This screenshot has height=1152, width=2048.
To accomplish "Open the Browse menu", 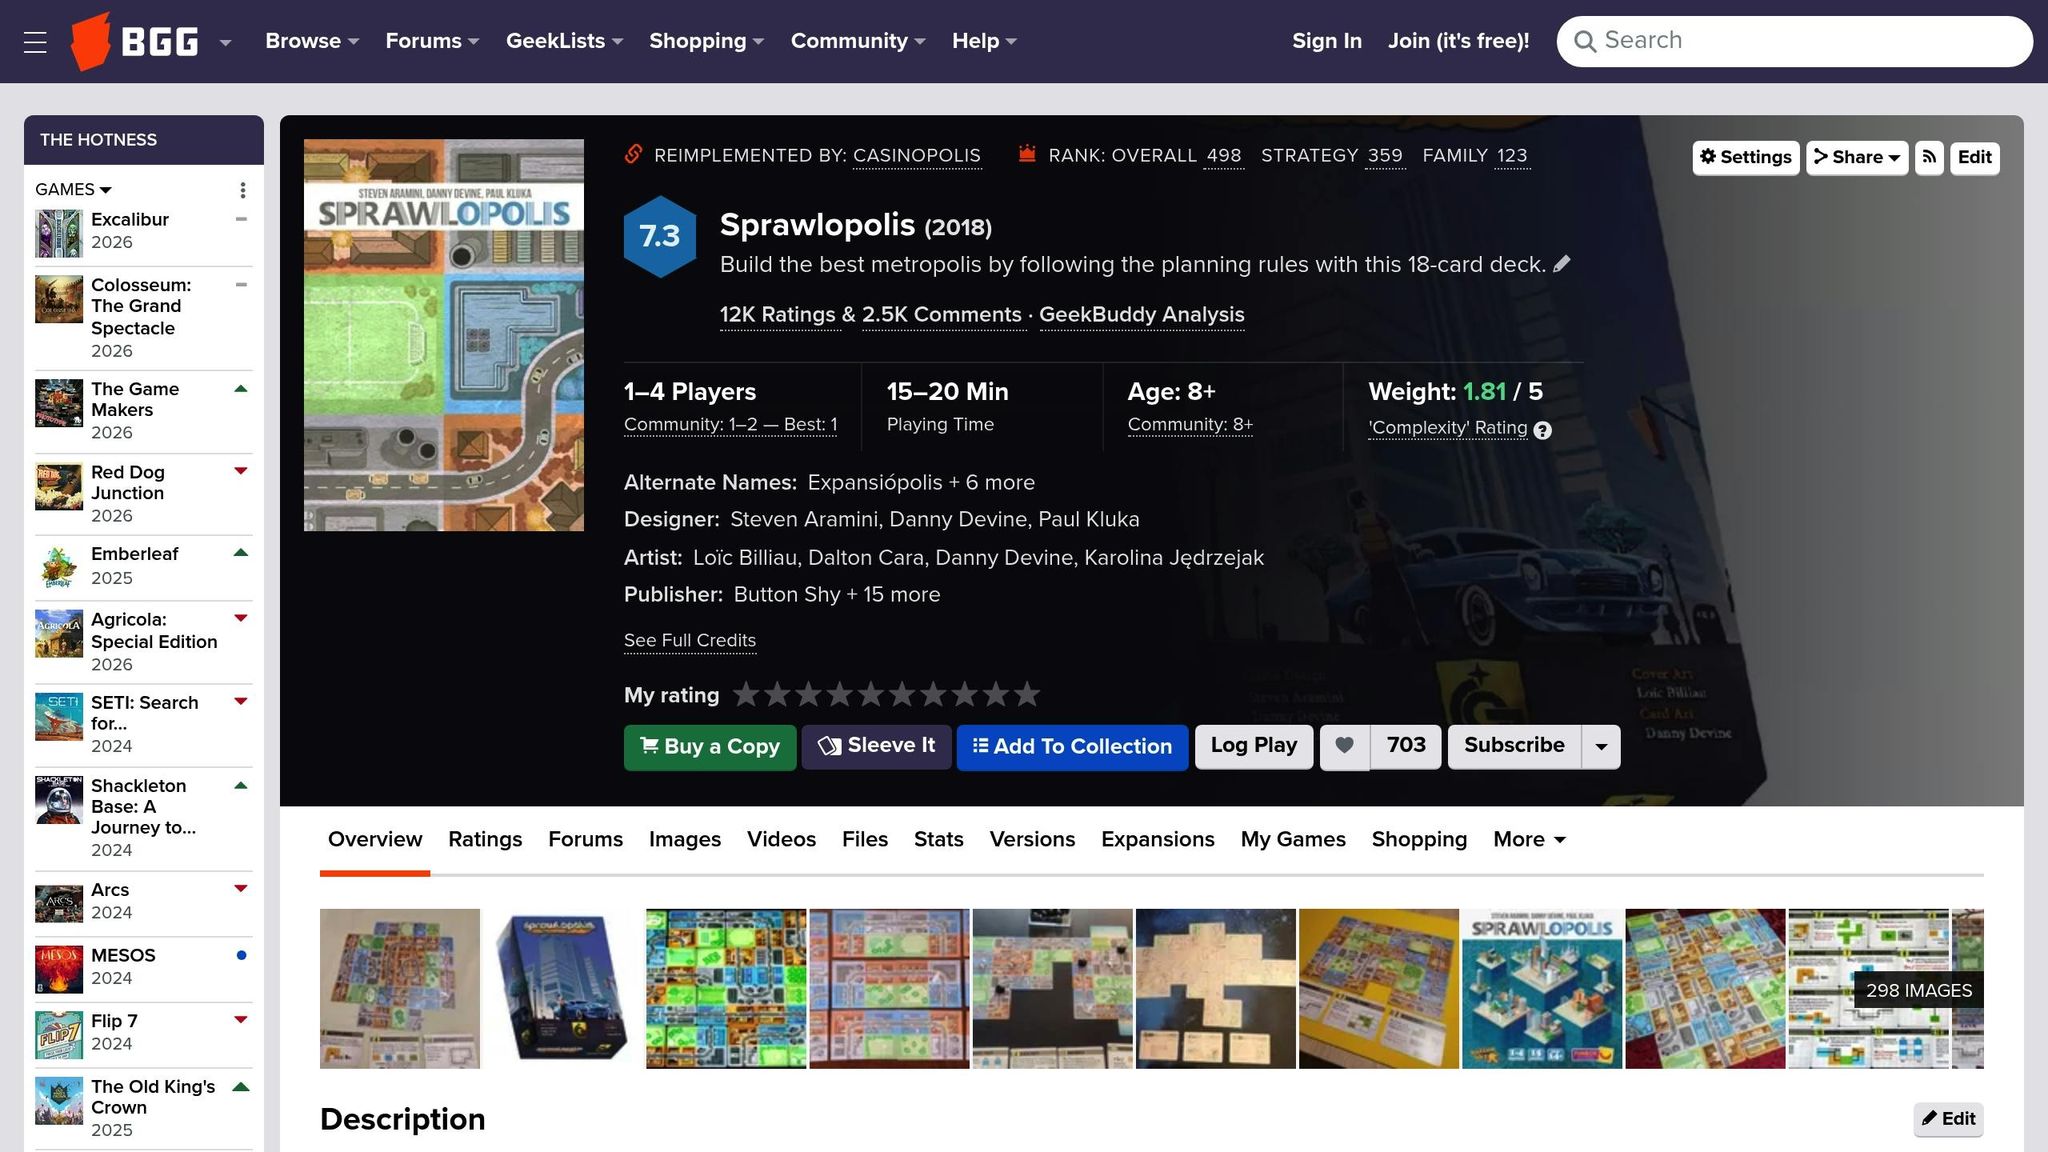I will [x=311, y=41].
